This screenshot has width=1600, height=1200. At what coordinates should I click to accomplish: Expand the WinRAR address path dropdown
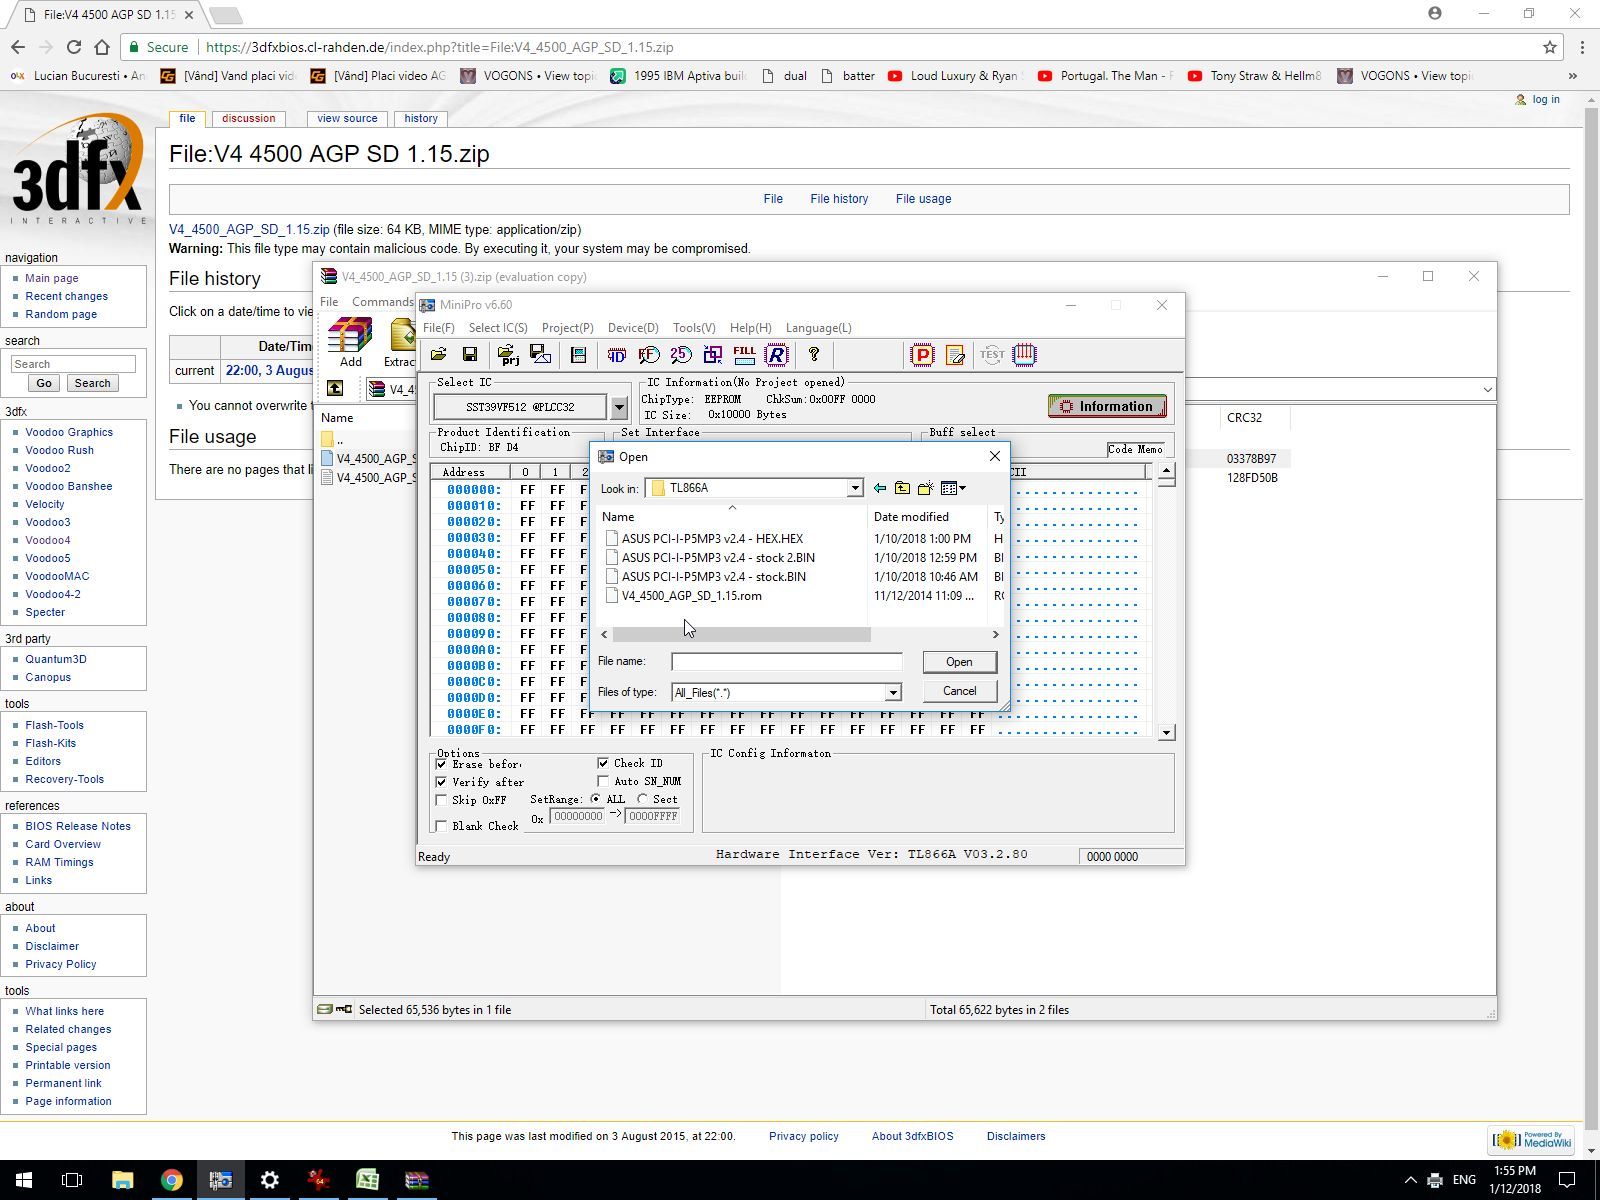(x=1487, y=389)
